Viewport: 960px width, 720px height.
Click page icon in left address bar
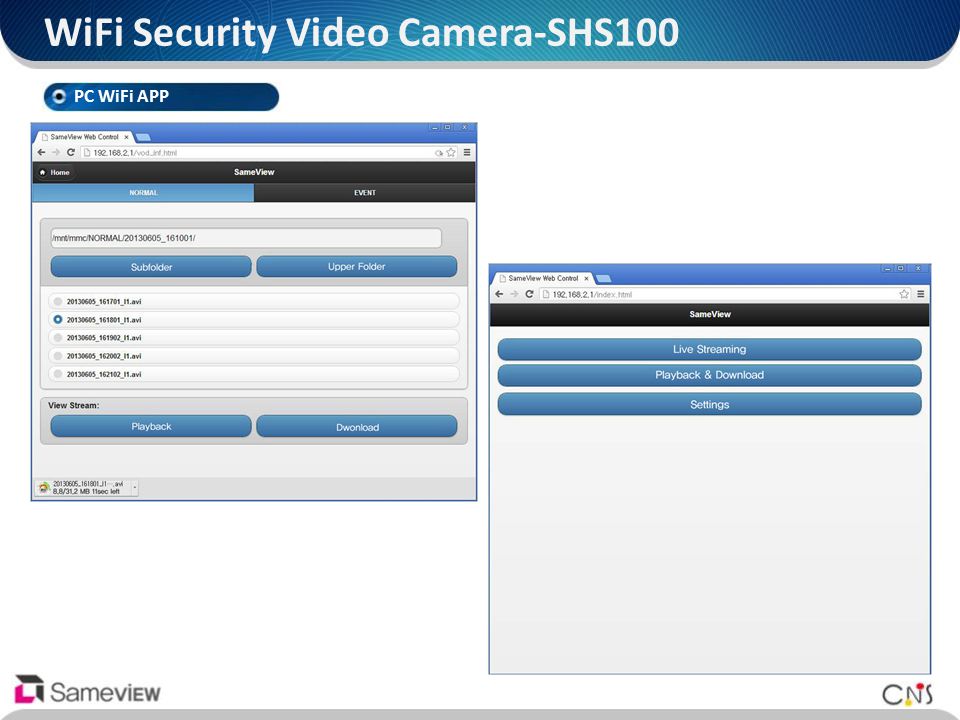tap(87, 152)
